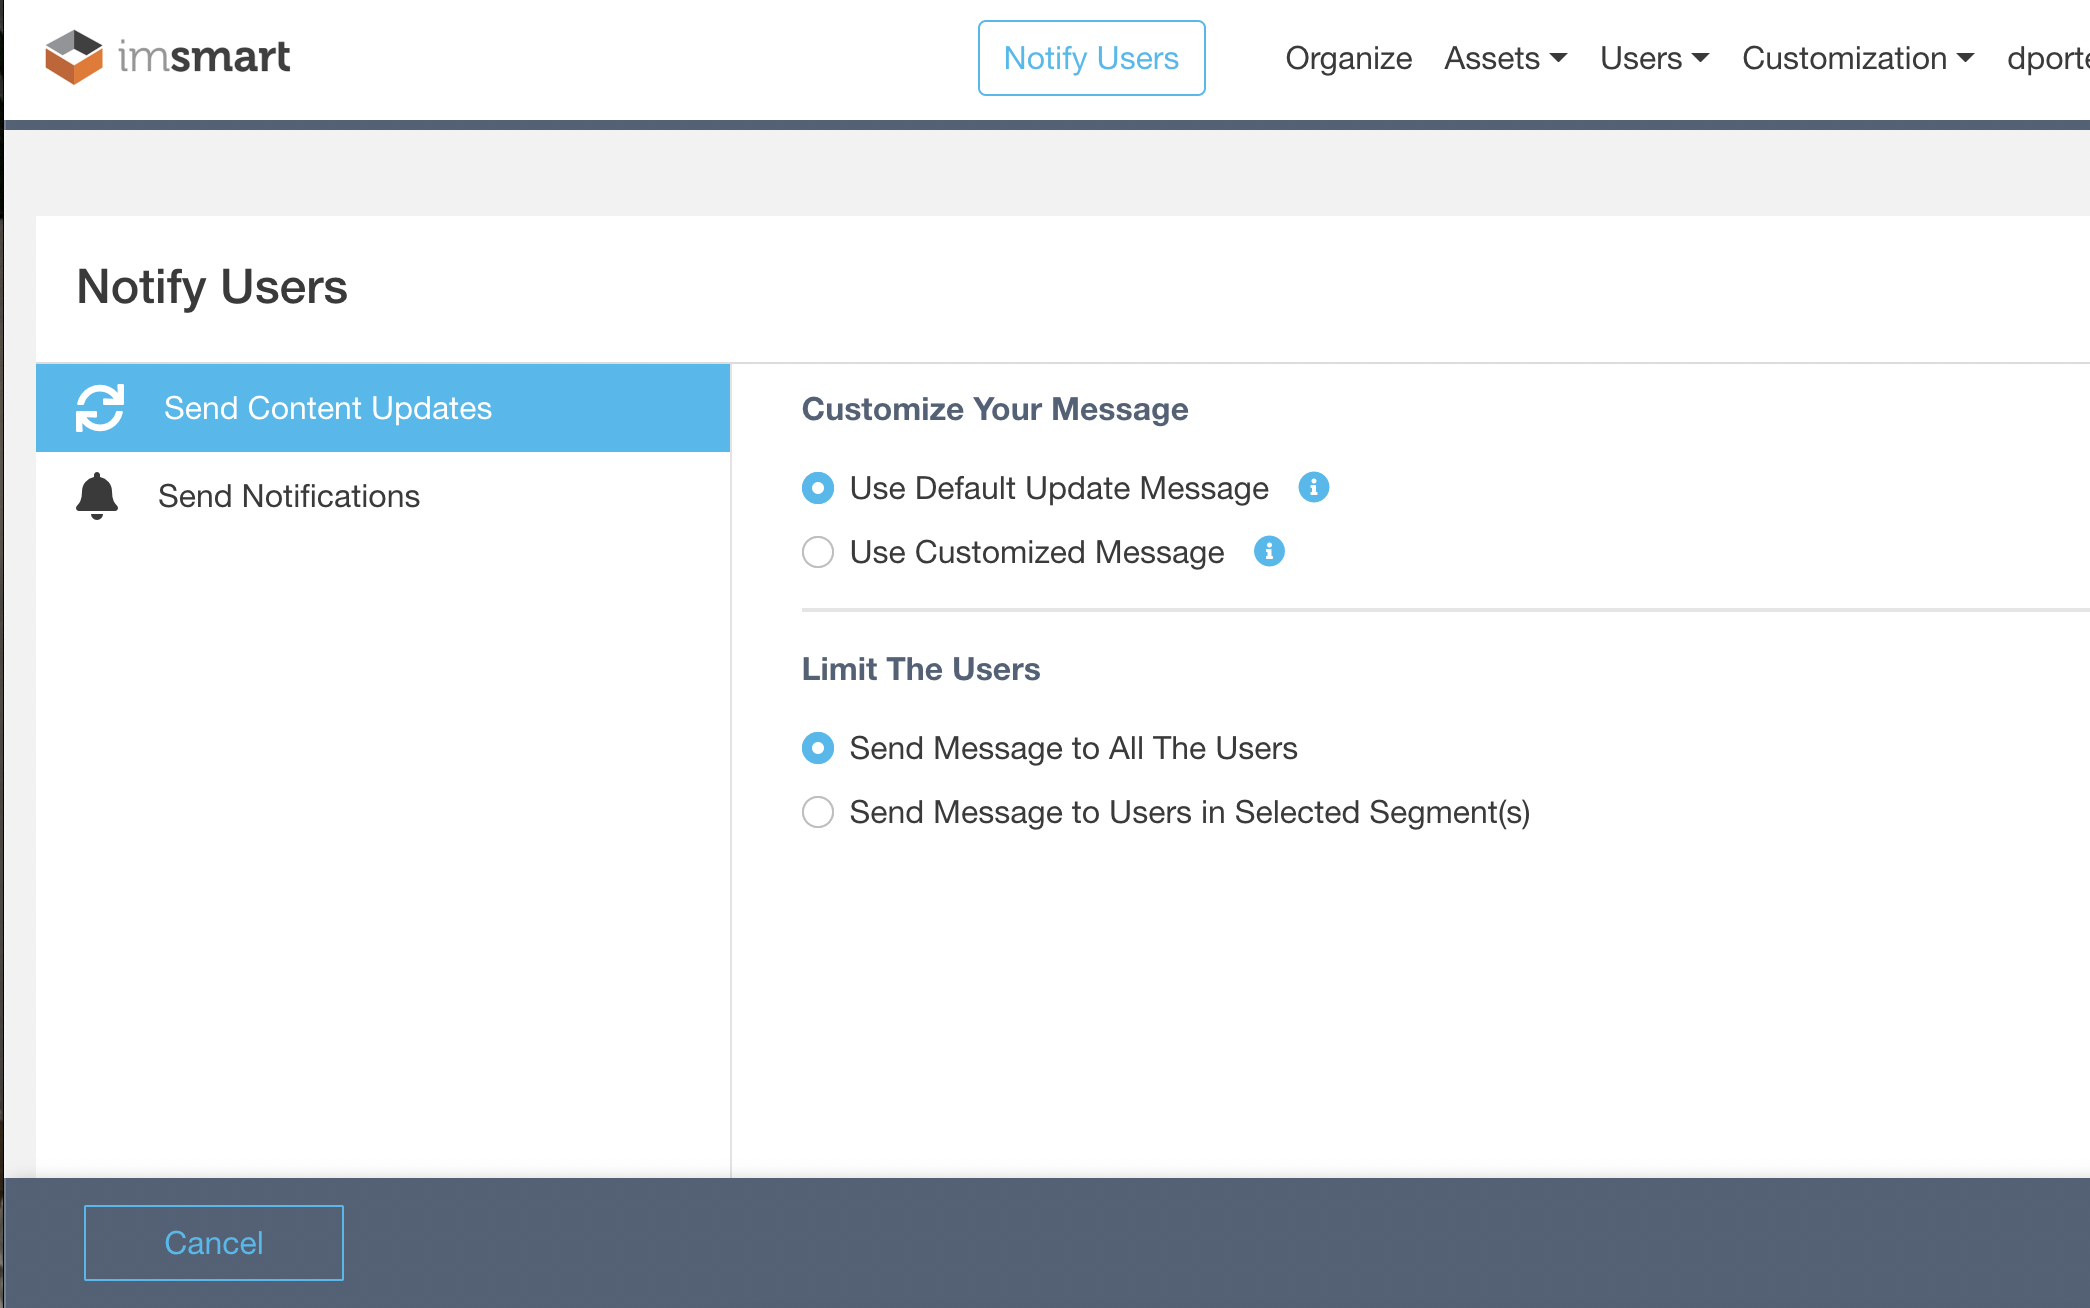
Task: Click the bell icon next to Send Notifications
Action: click(x=96, y=495)
